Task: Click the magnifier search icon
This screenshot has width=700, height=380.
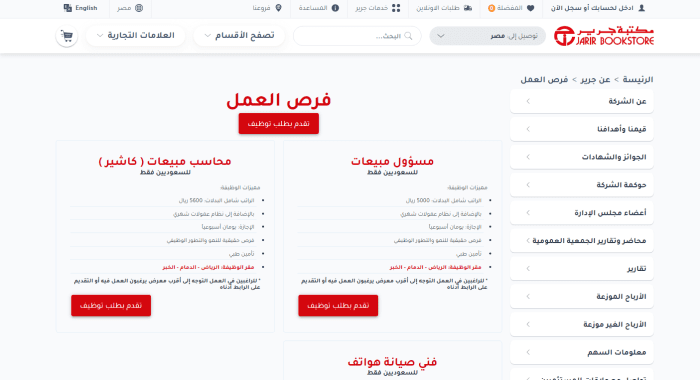Action: tap(408, 36)
